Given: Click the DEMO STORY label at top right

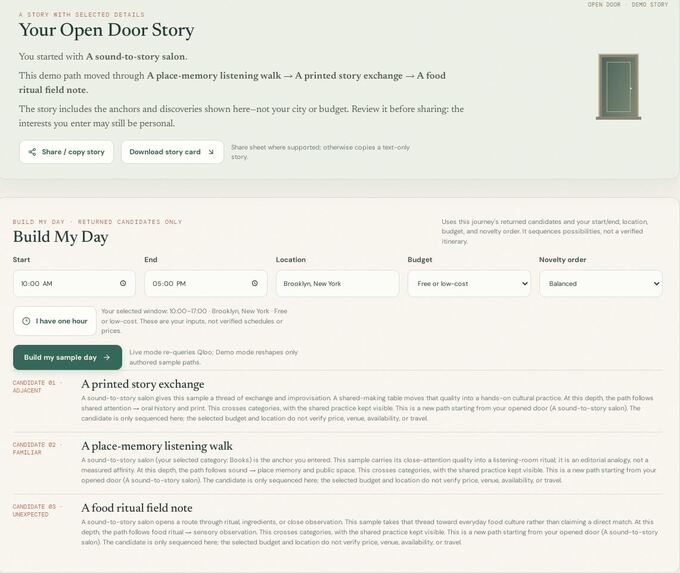Looking at the screenshot, I should pyautogui.click(x=650, y=4).
